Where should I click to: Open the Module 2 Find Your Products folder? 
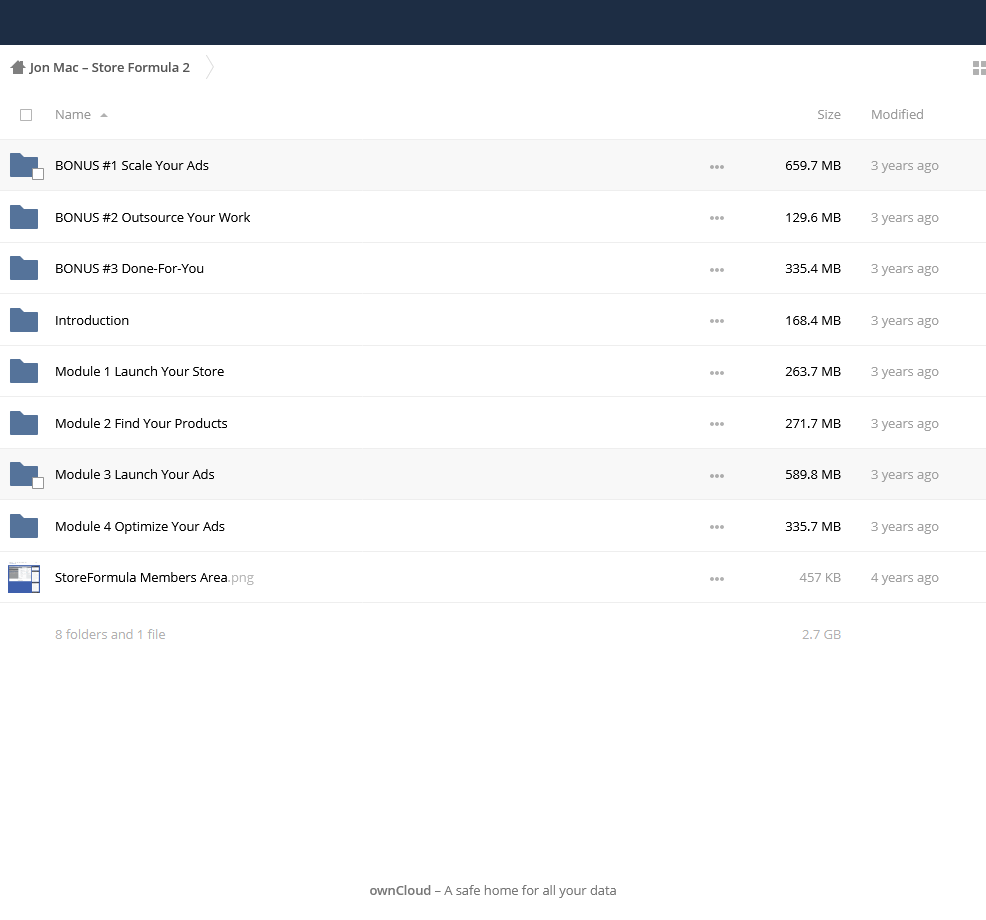[141, 423]
